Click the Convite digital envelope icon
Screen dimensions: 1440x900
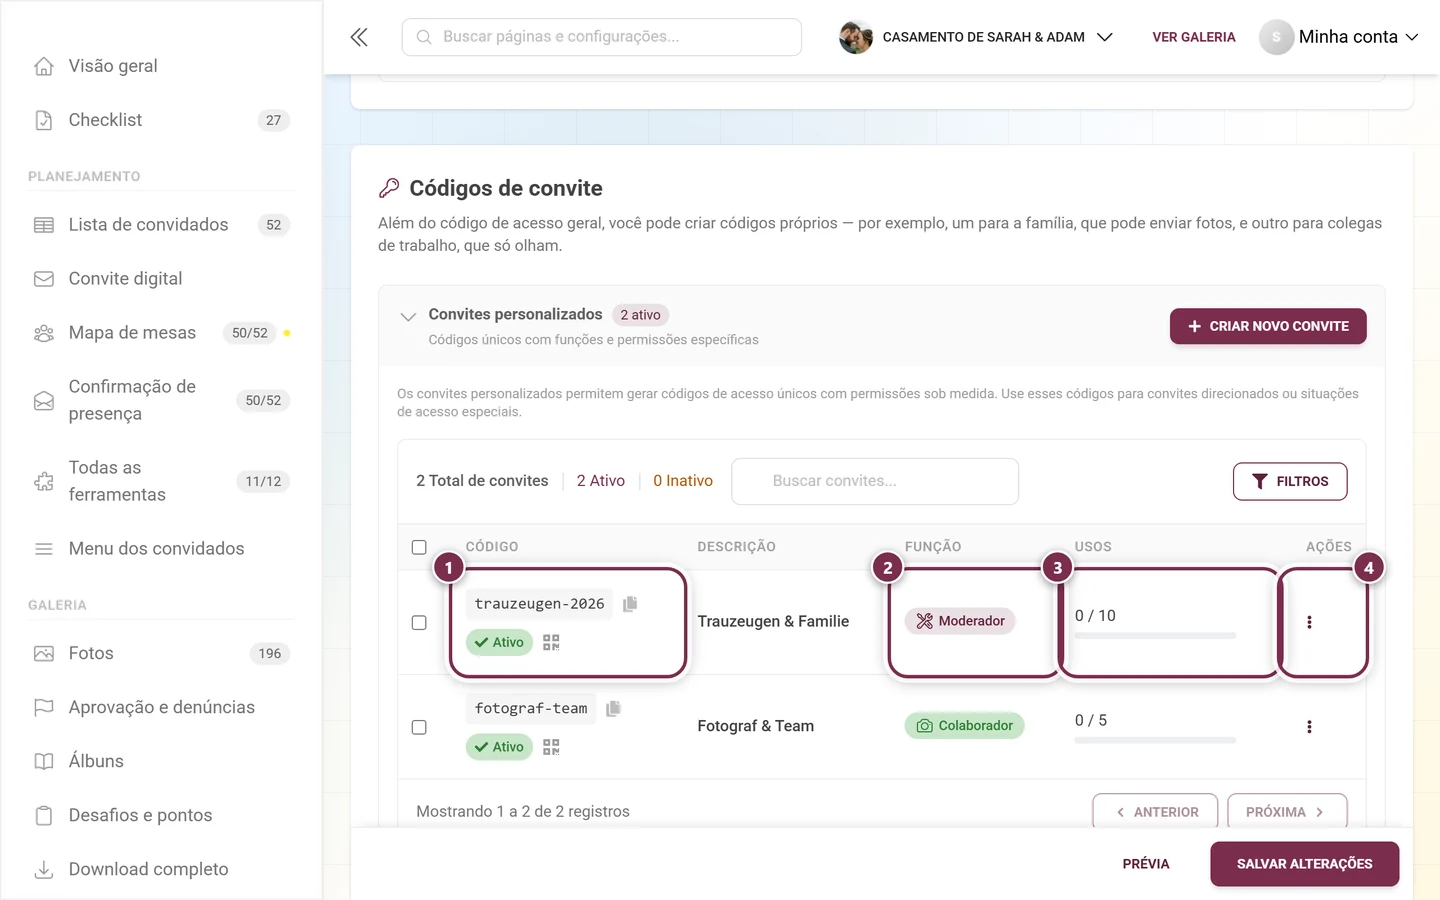pyautogui.click(x=44, y=279)
